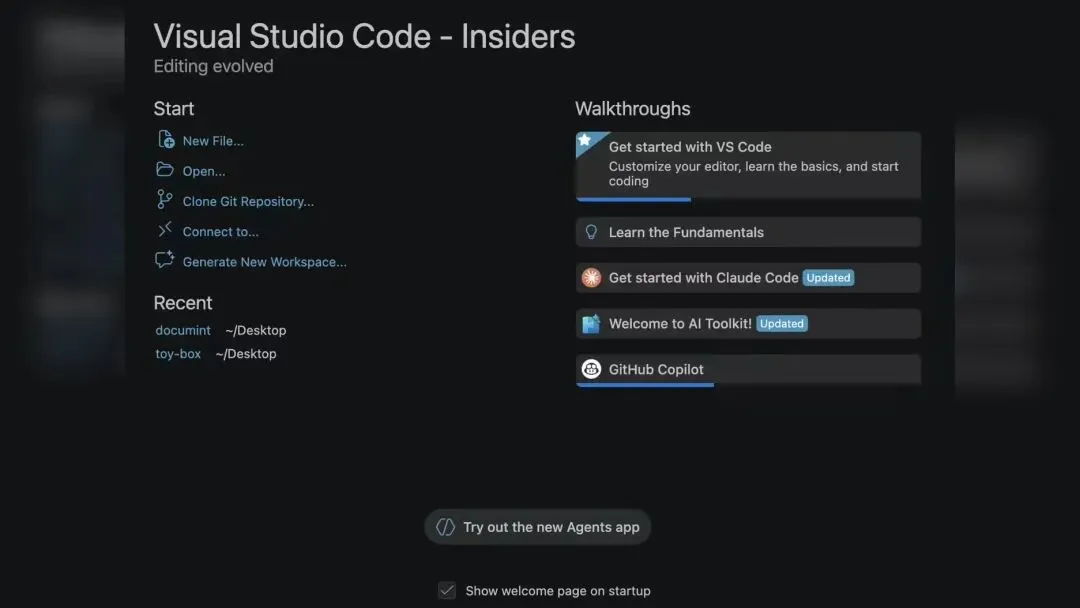Open recent folder documint

[183, 331]
